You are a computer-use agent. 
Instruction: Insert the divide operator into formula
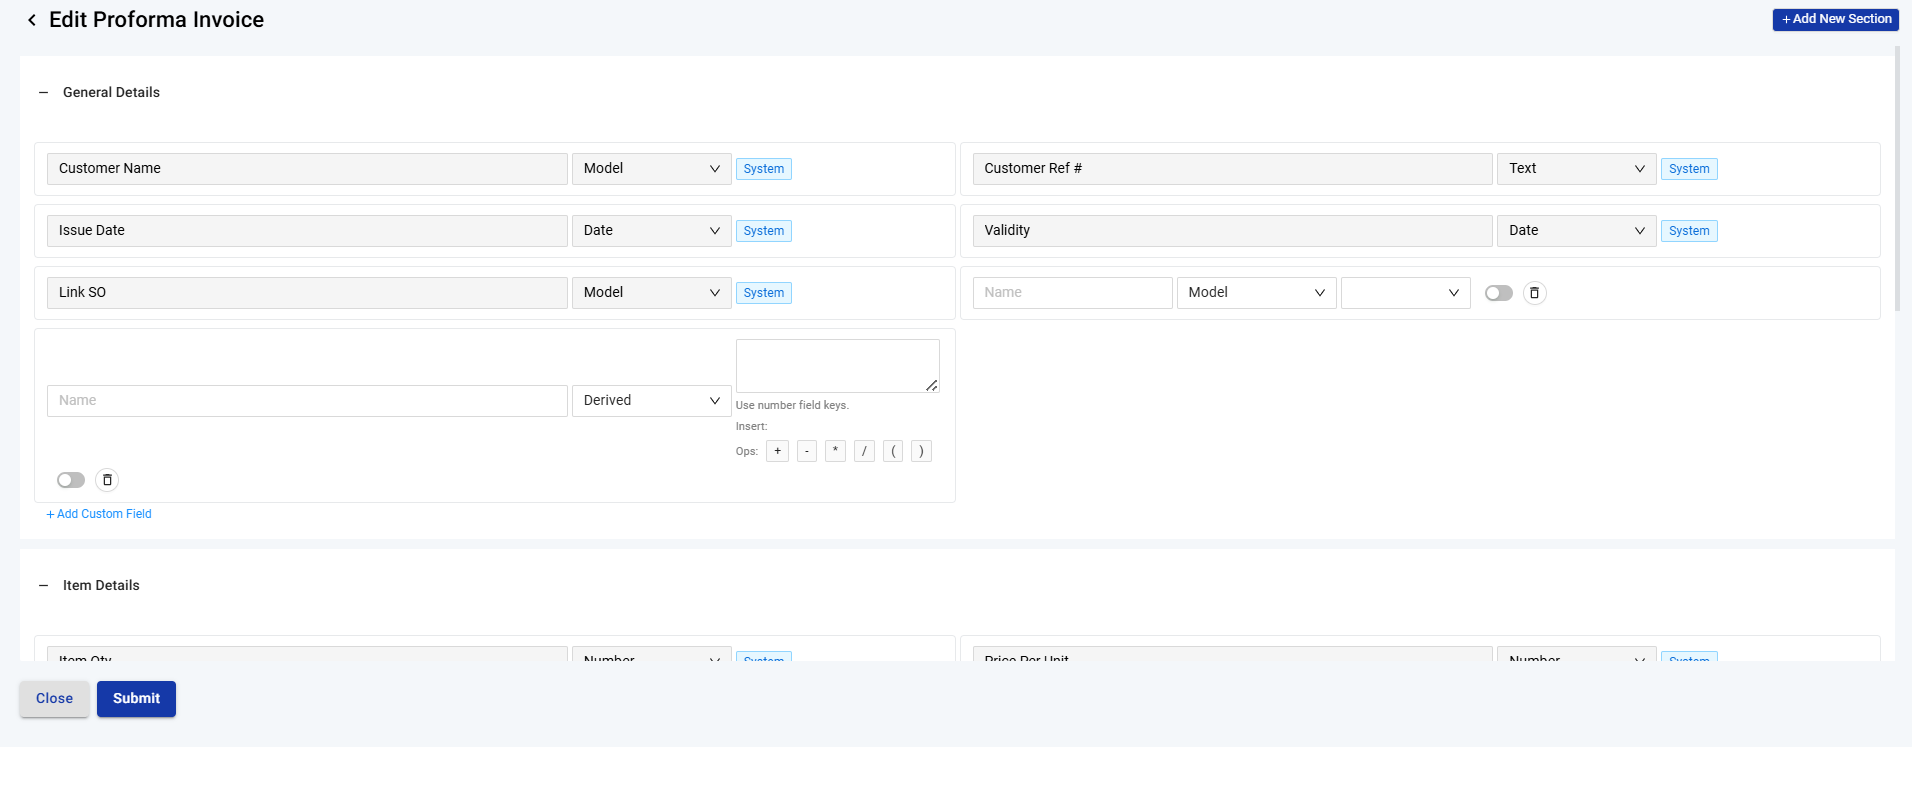tap(864, 451)
